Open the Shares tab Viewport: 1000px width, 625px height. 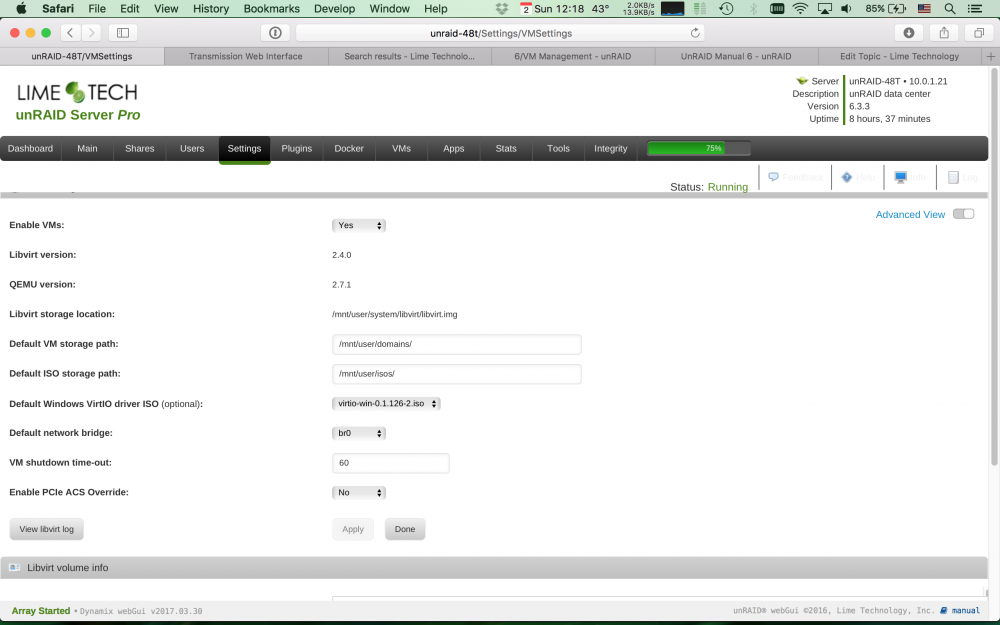(x=140, y=148)
